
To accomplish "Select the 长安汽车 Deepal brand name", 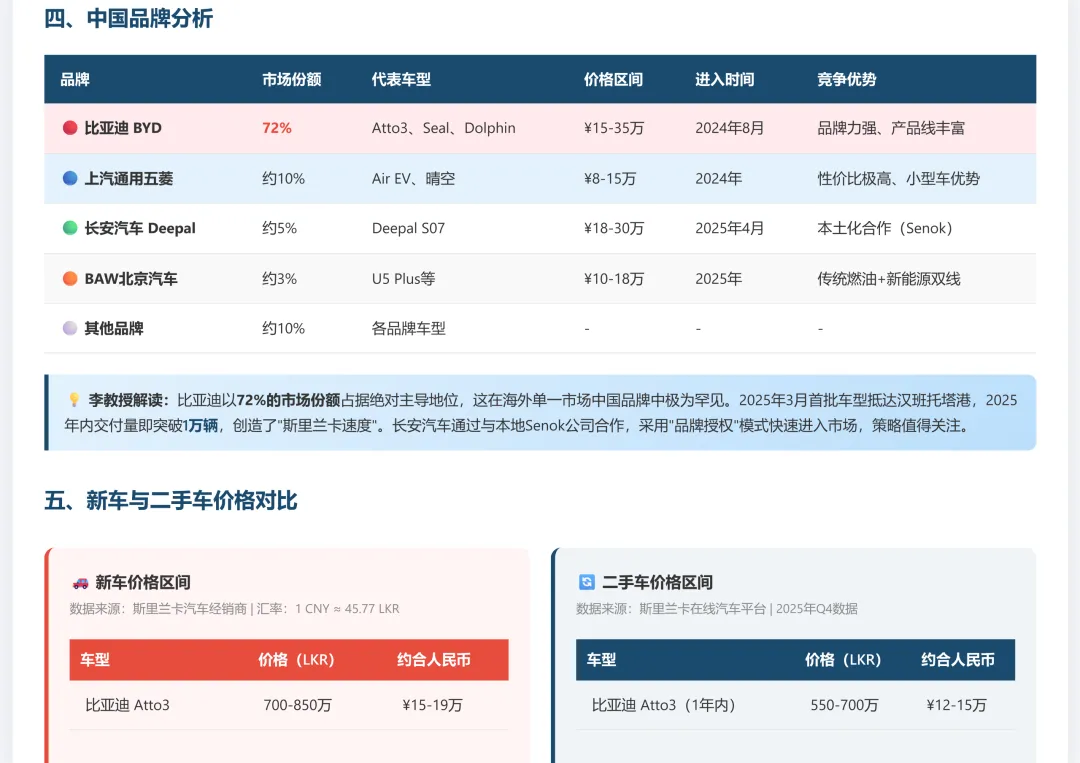I will click(140, 228).
